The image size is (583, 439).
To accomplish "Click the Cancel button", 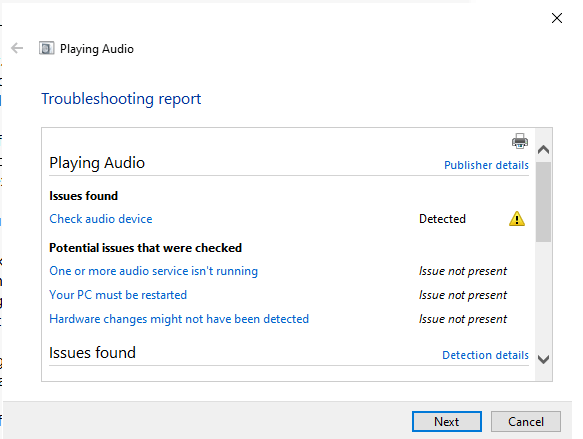I will click(x=526, y=422).
